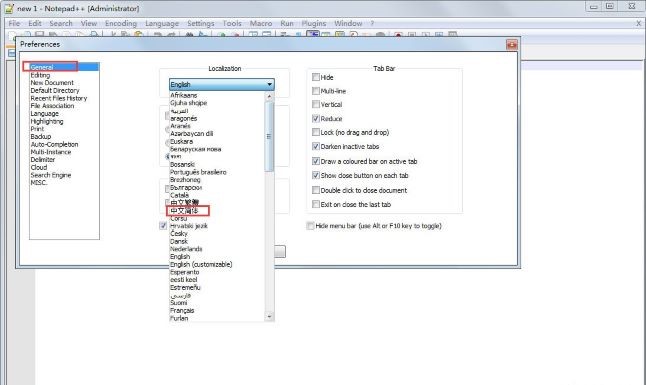Select General in Preferences category list
This screenshot has width=646, height=385.
pyautogui.click(x=64, y=67)
